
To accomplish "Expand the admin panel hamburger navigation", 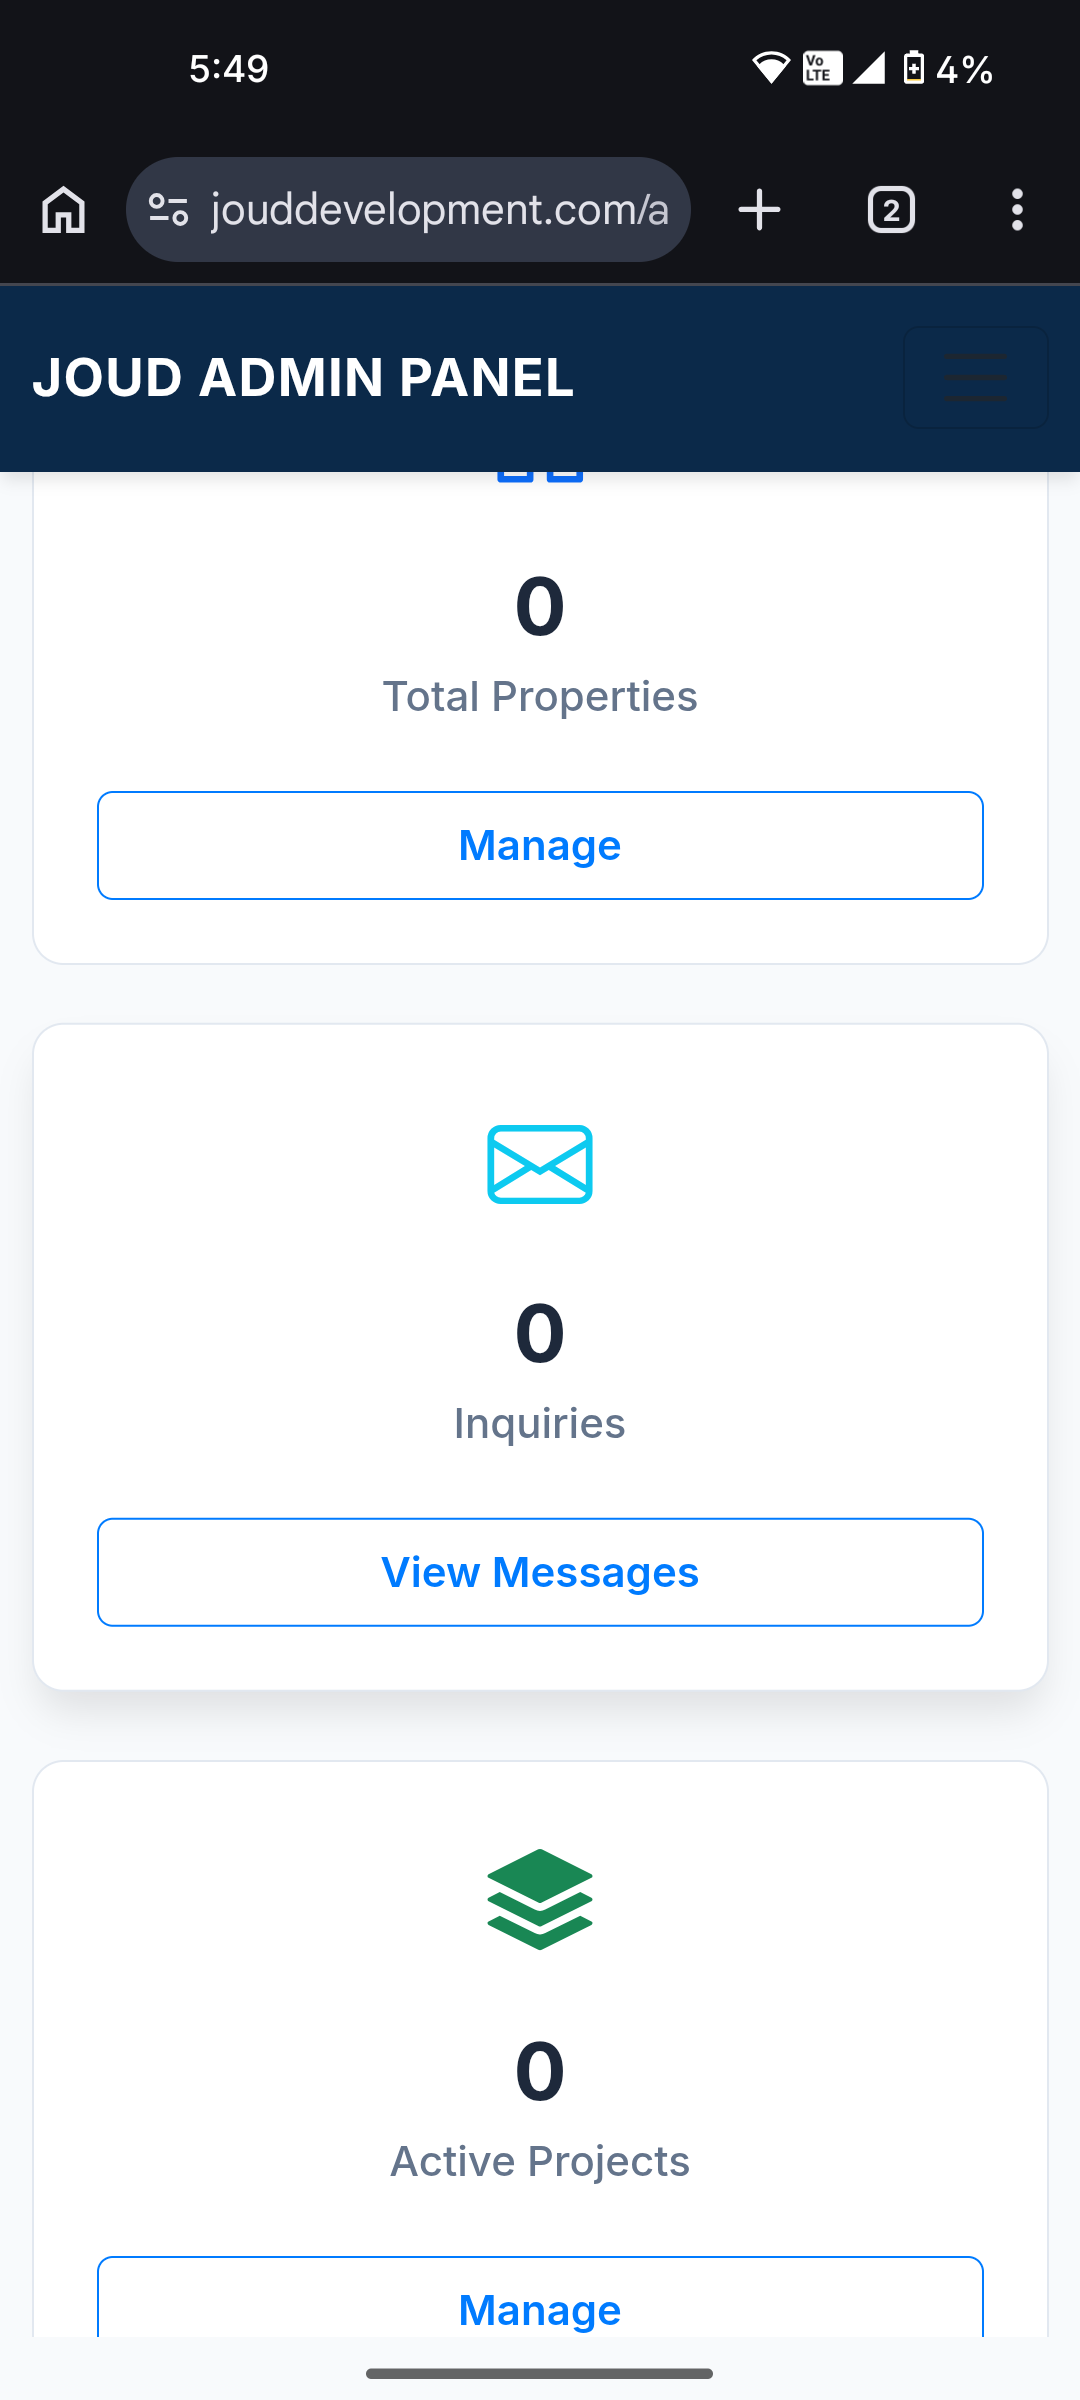I will pos(975,378).
